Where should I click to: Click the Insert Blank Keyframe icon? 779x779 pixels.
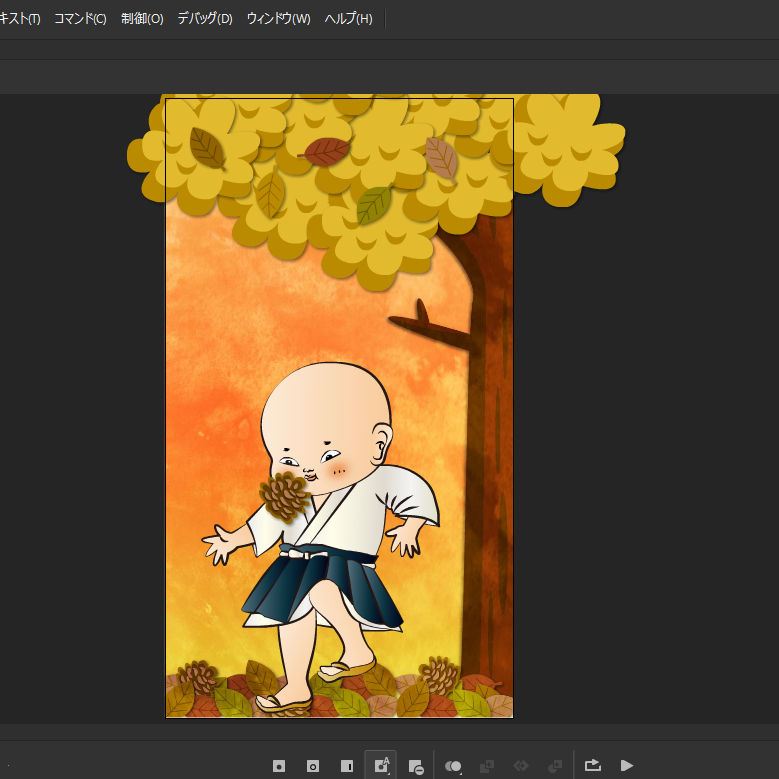[x=313, y=766]
